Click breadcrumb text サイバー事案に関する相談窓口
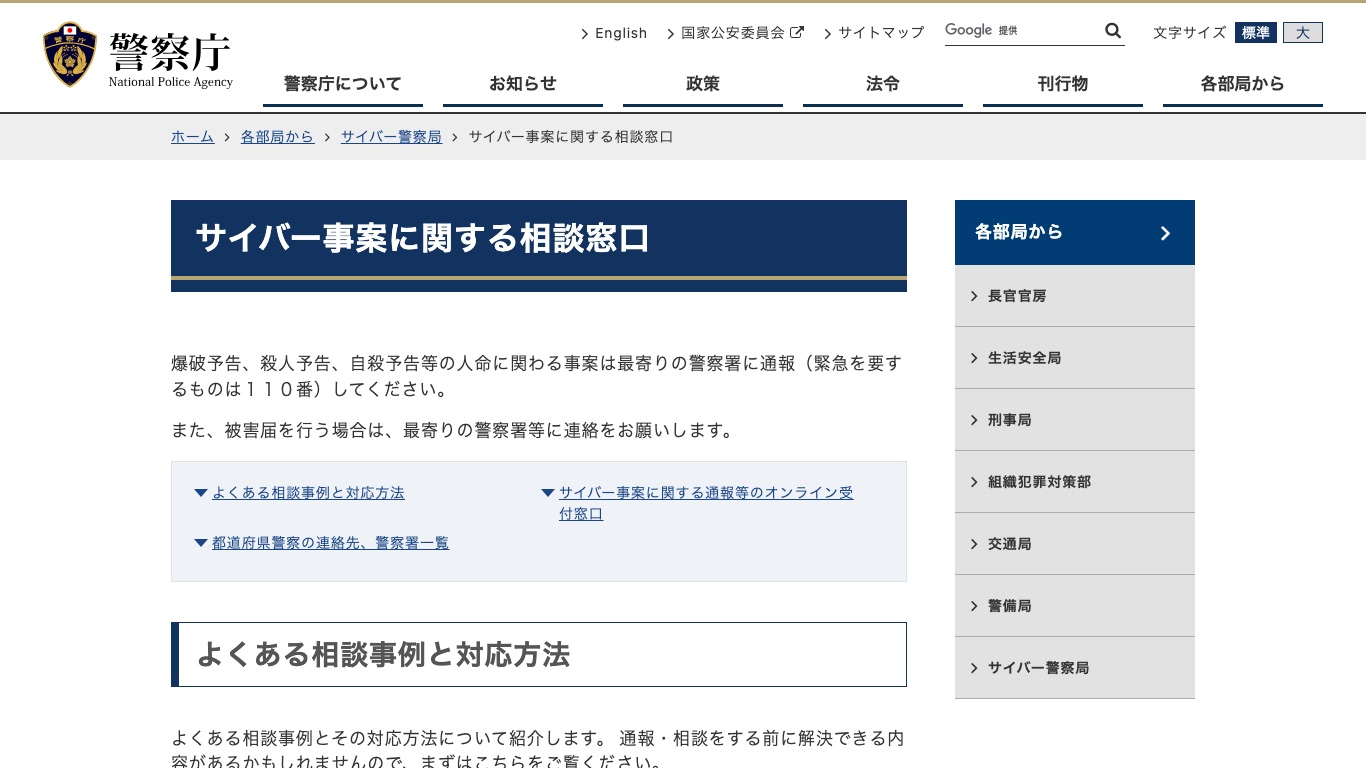 pyautogui.click(x=571, y=137)
